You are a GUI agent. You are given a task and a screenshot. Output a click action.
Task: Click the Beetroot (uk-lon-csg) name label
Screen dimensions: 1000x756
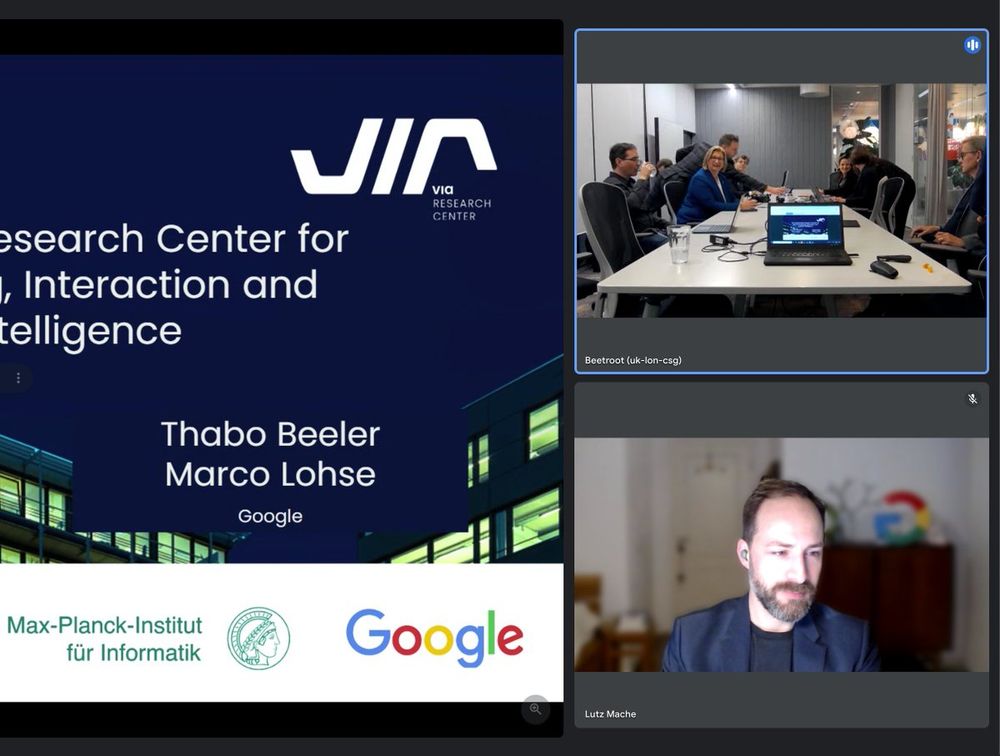tap(633, 360)
